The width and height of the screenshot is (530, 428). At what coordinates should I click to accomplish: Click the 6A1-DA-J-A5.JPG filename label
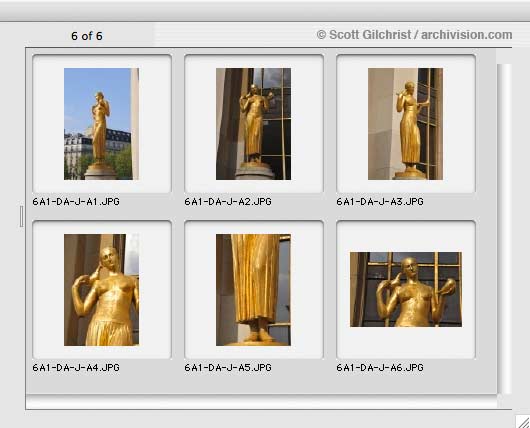228,367
